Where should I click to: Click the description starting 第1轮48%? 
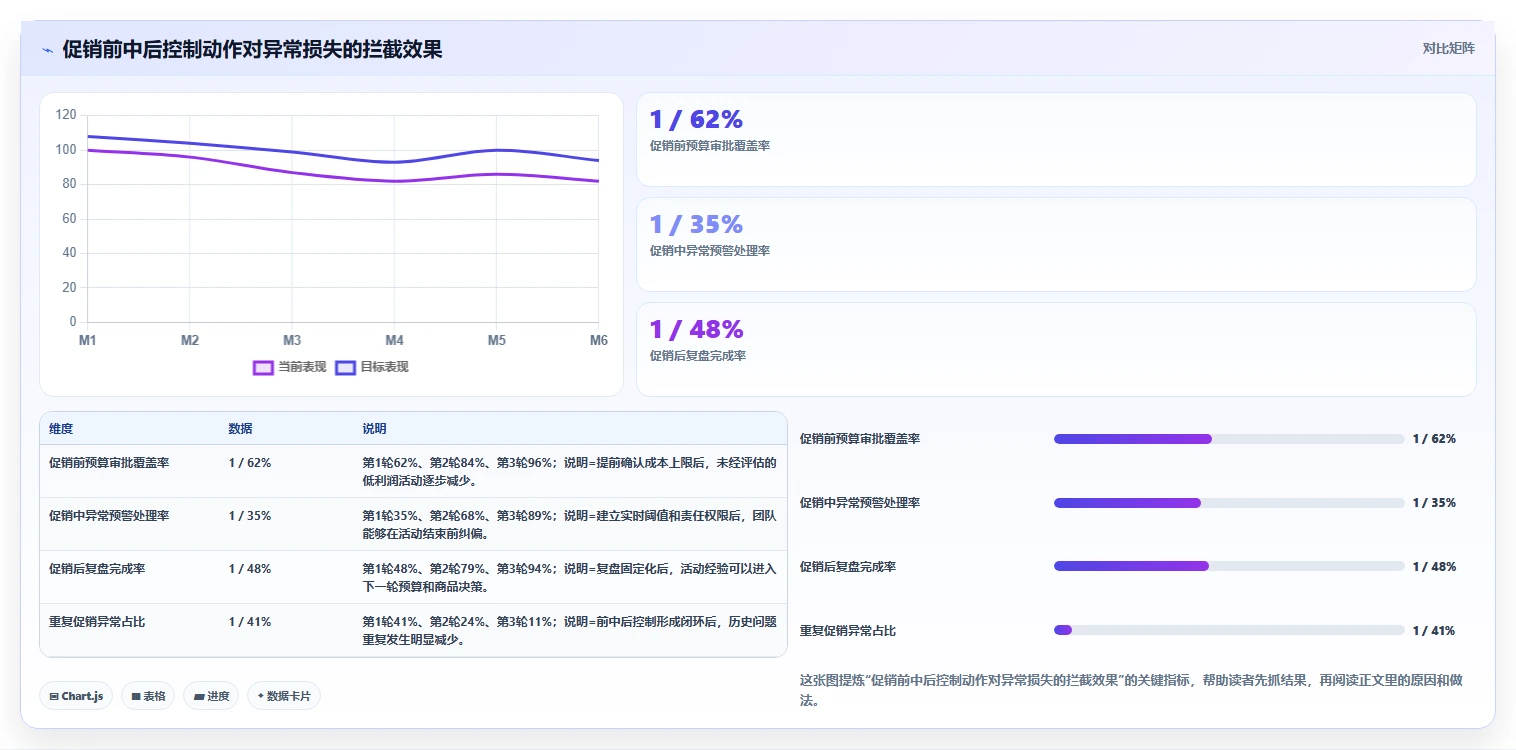pos(569,577)
